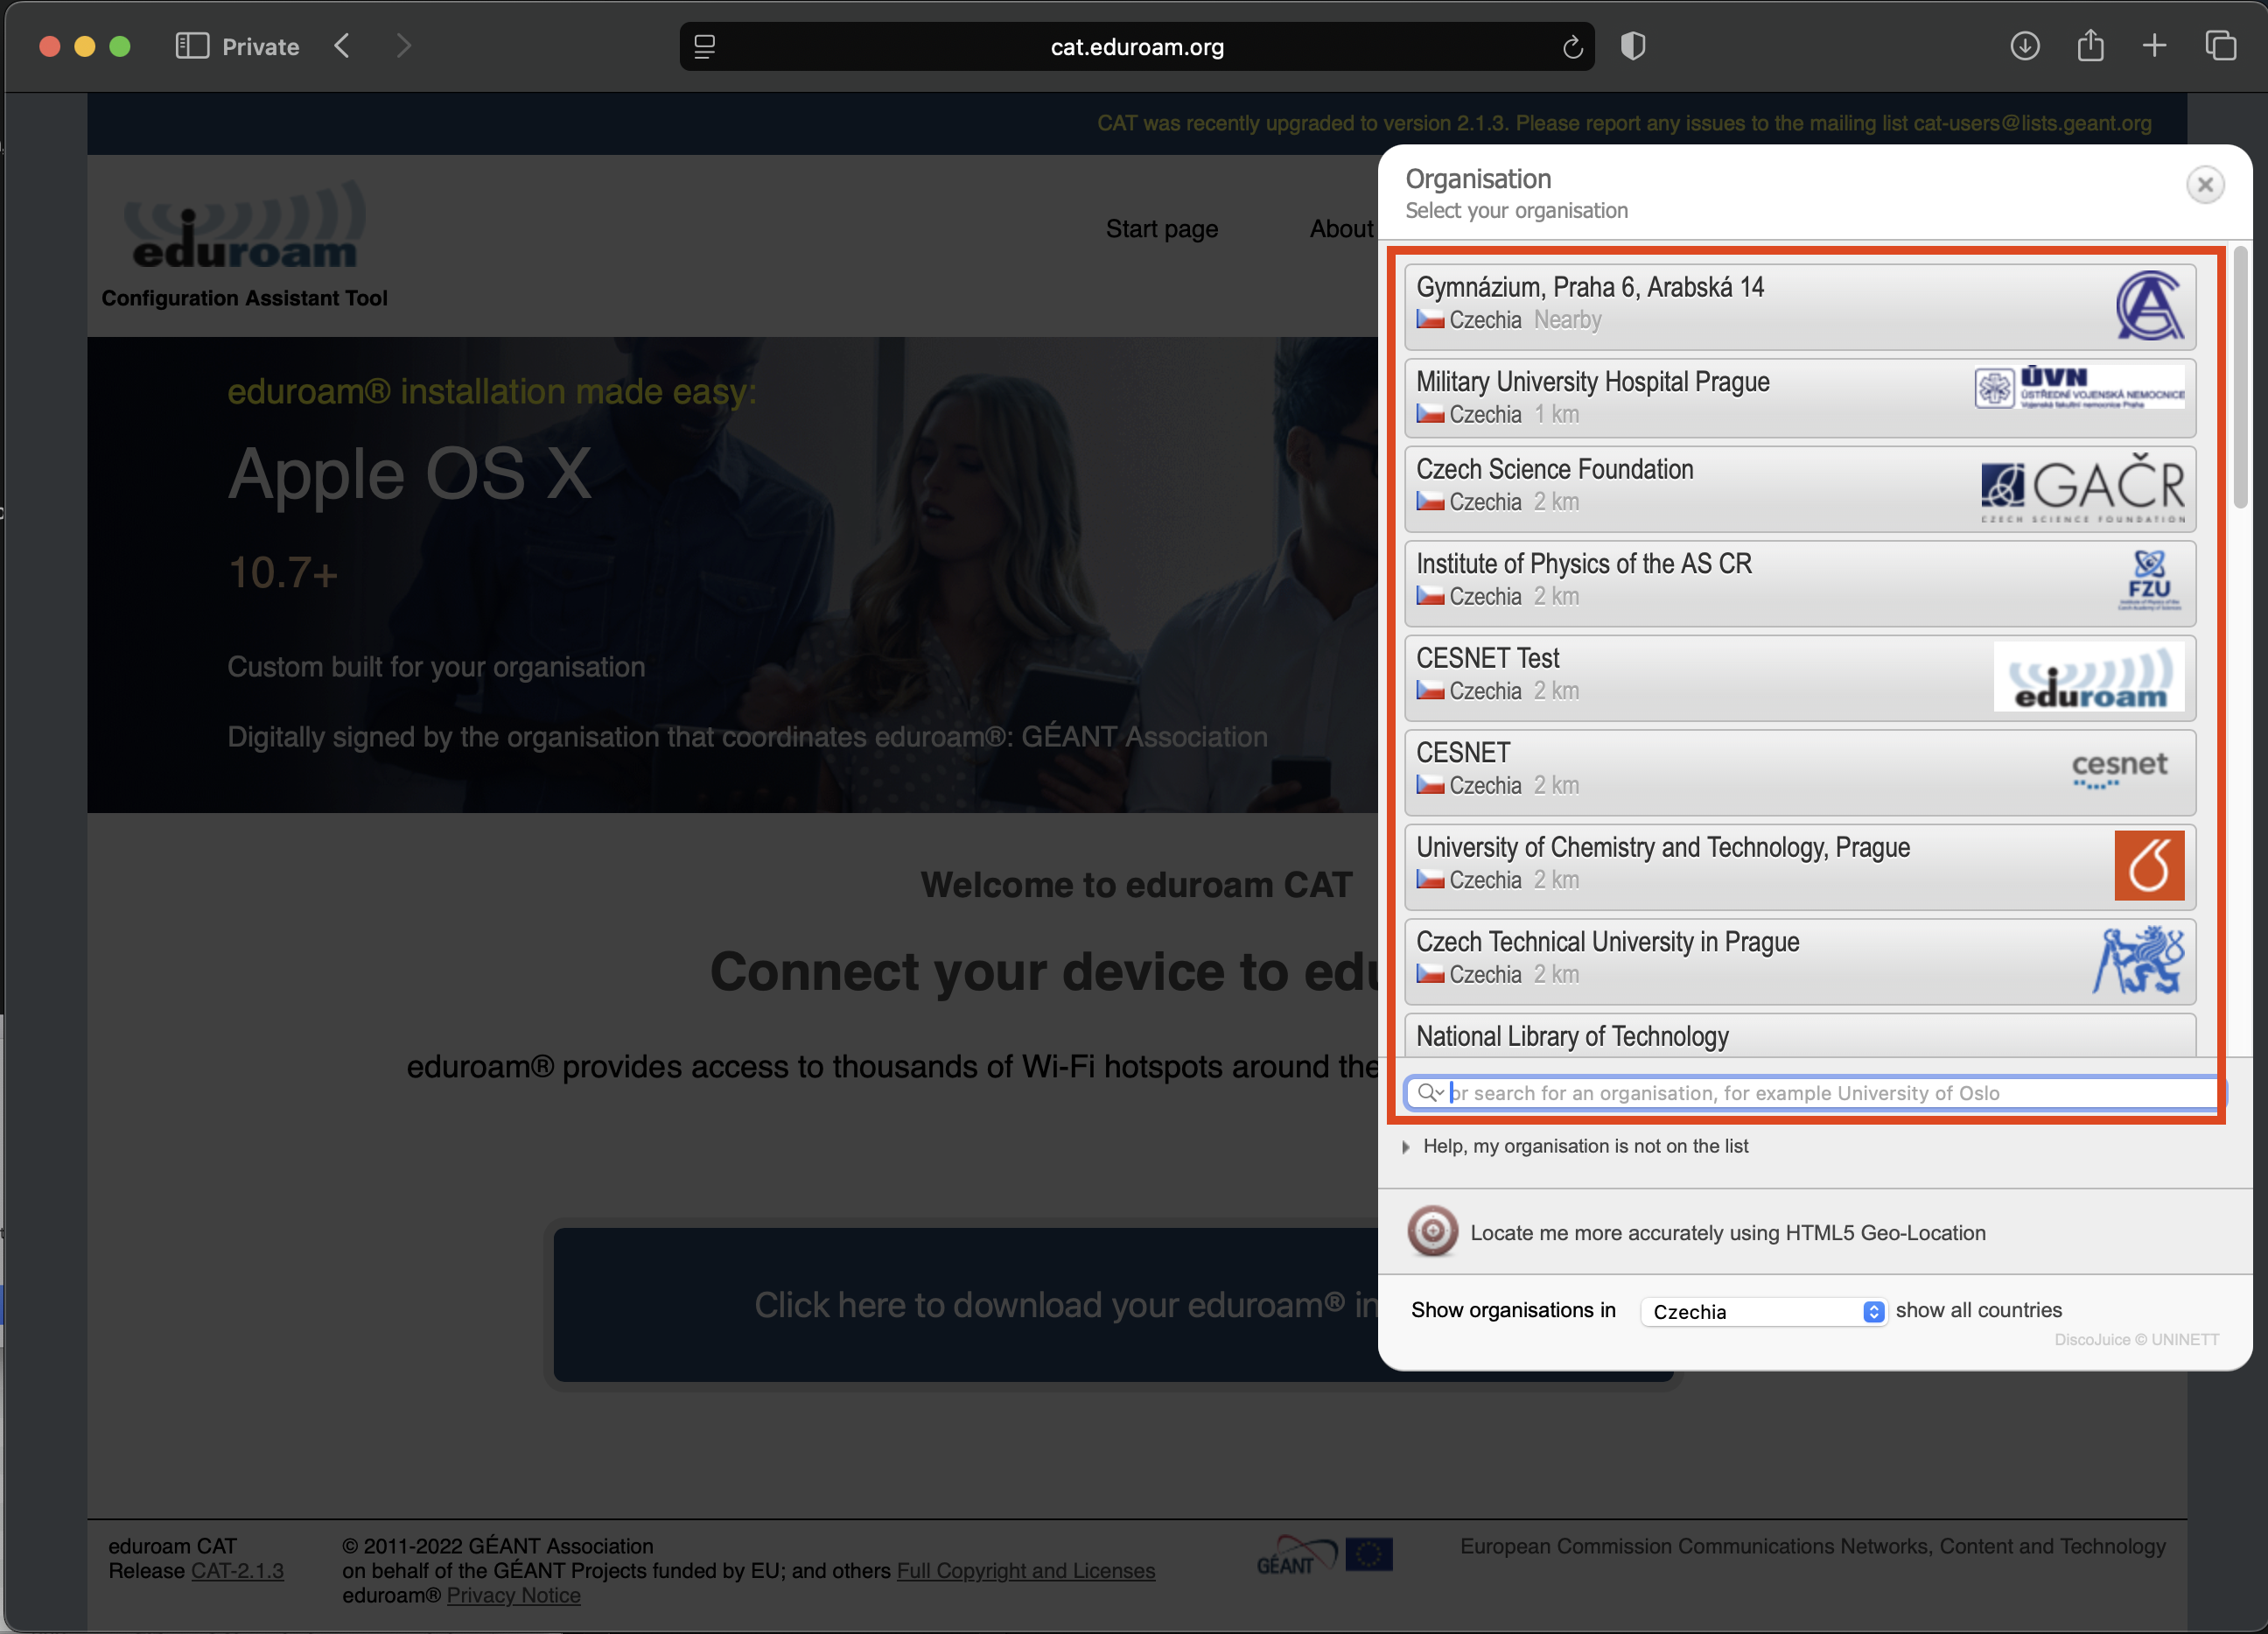Click the orange UCT Prague logo

[x=2149, y=866]
